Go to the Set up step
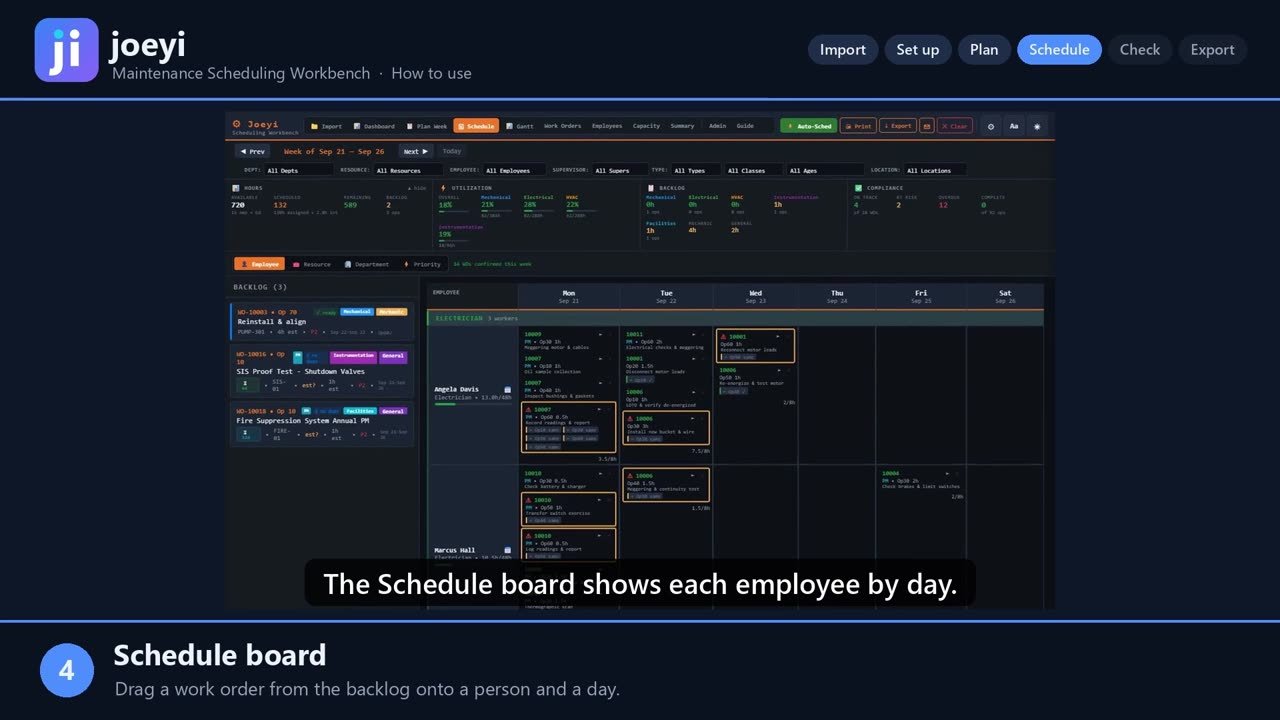Screen dimensions: 1280x720 (918, 50)
